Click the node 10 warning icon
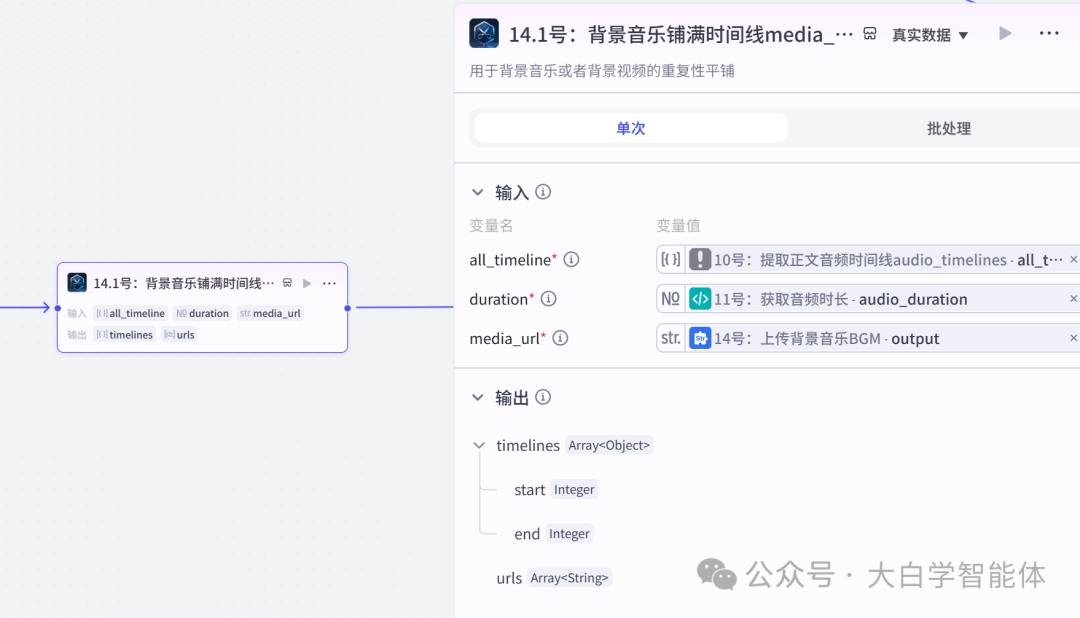Viewport: 1080px width, 618px height. click(x=700, y=260)
